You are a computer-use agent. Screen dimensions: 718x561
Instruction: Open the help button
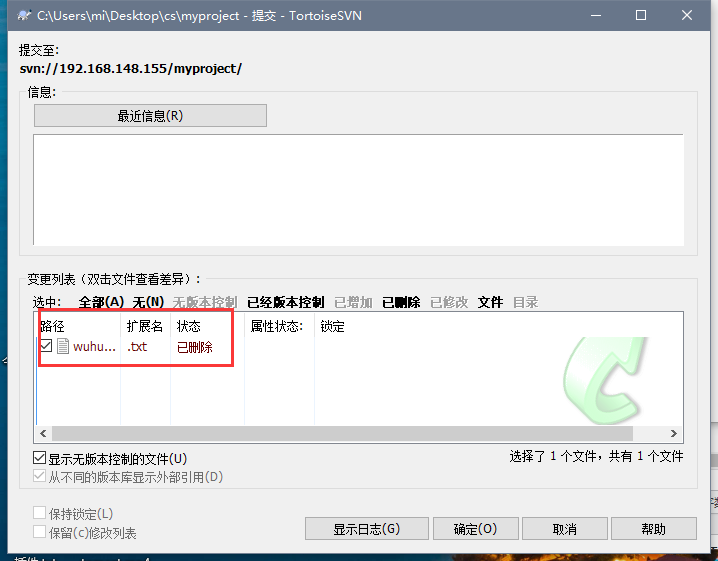pos(653,529)
